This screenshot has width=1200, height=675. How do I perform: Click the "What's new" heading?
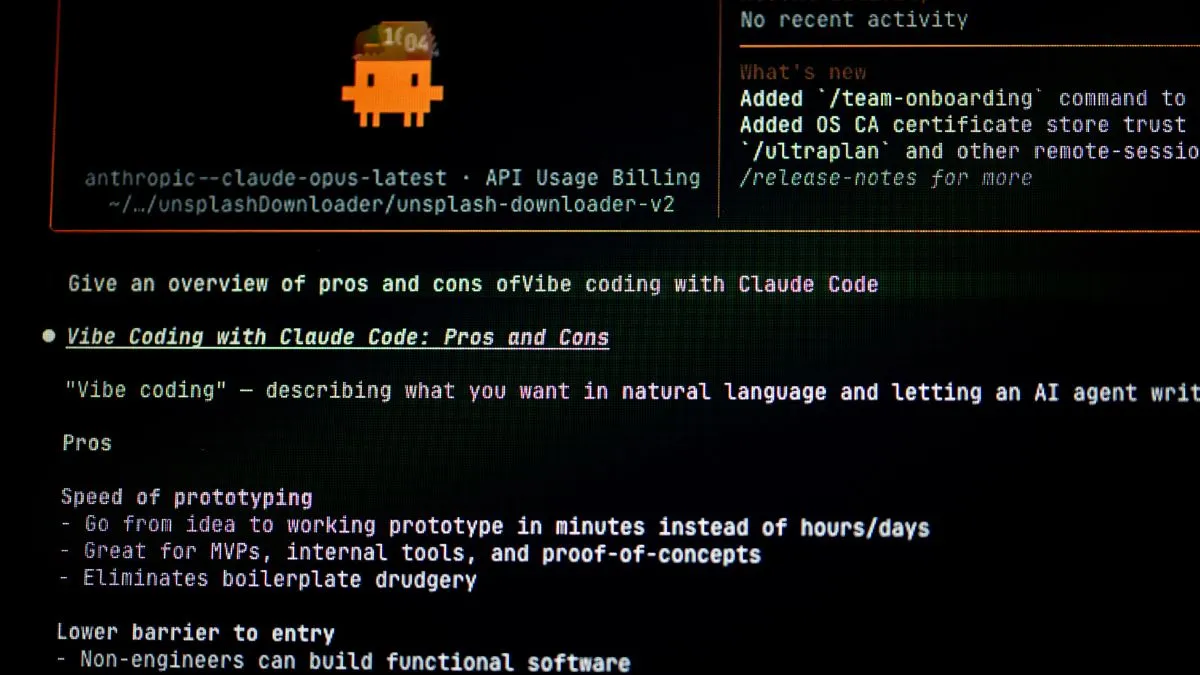[x=803, y=72]
